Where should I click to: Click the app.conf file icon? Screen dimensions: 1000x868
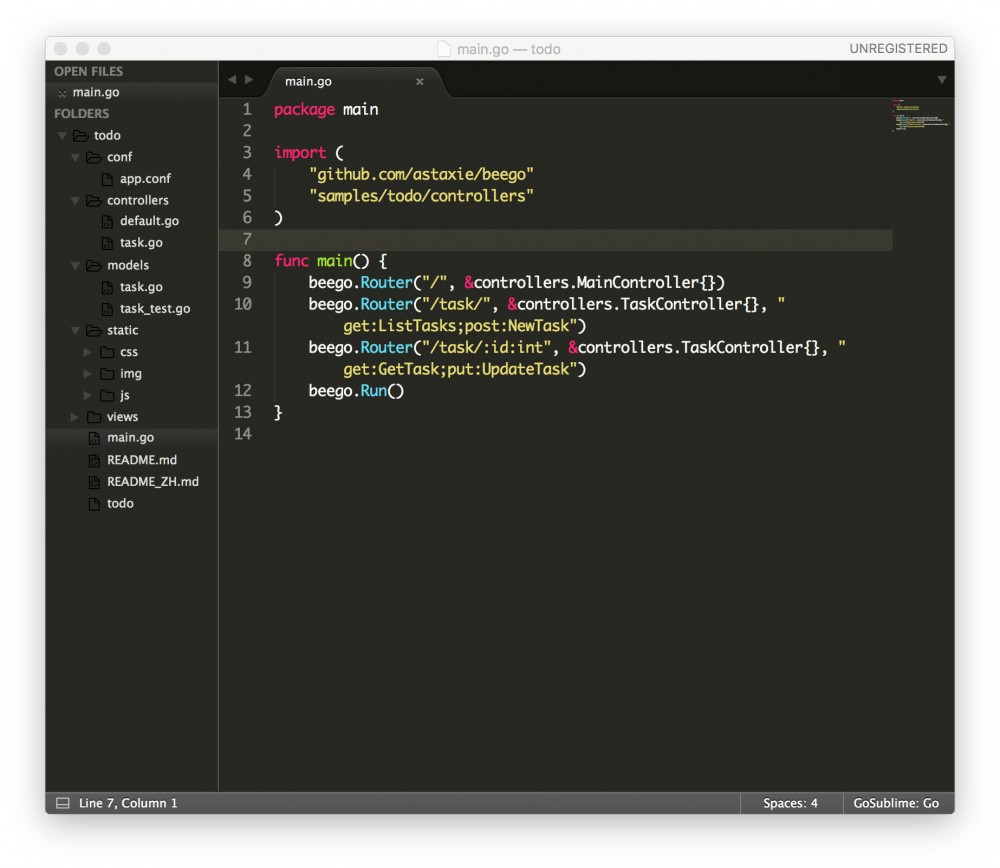(x=108, y=179)
